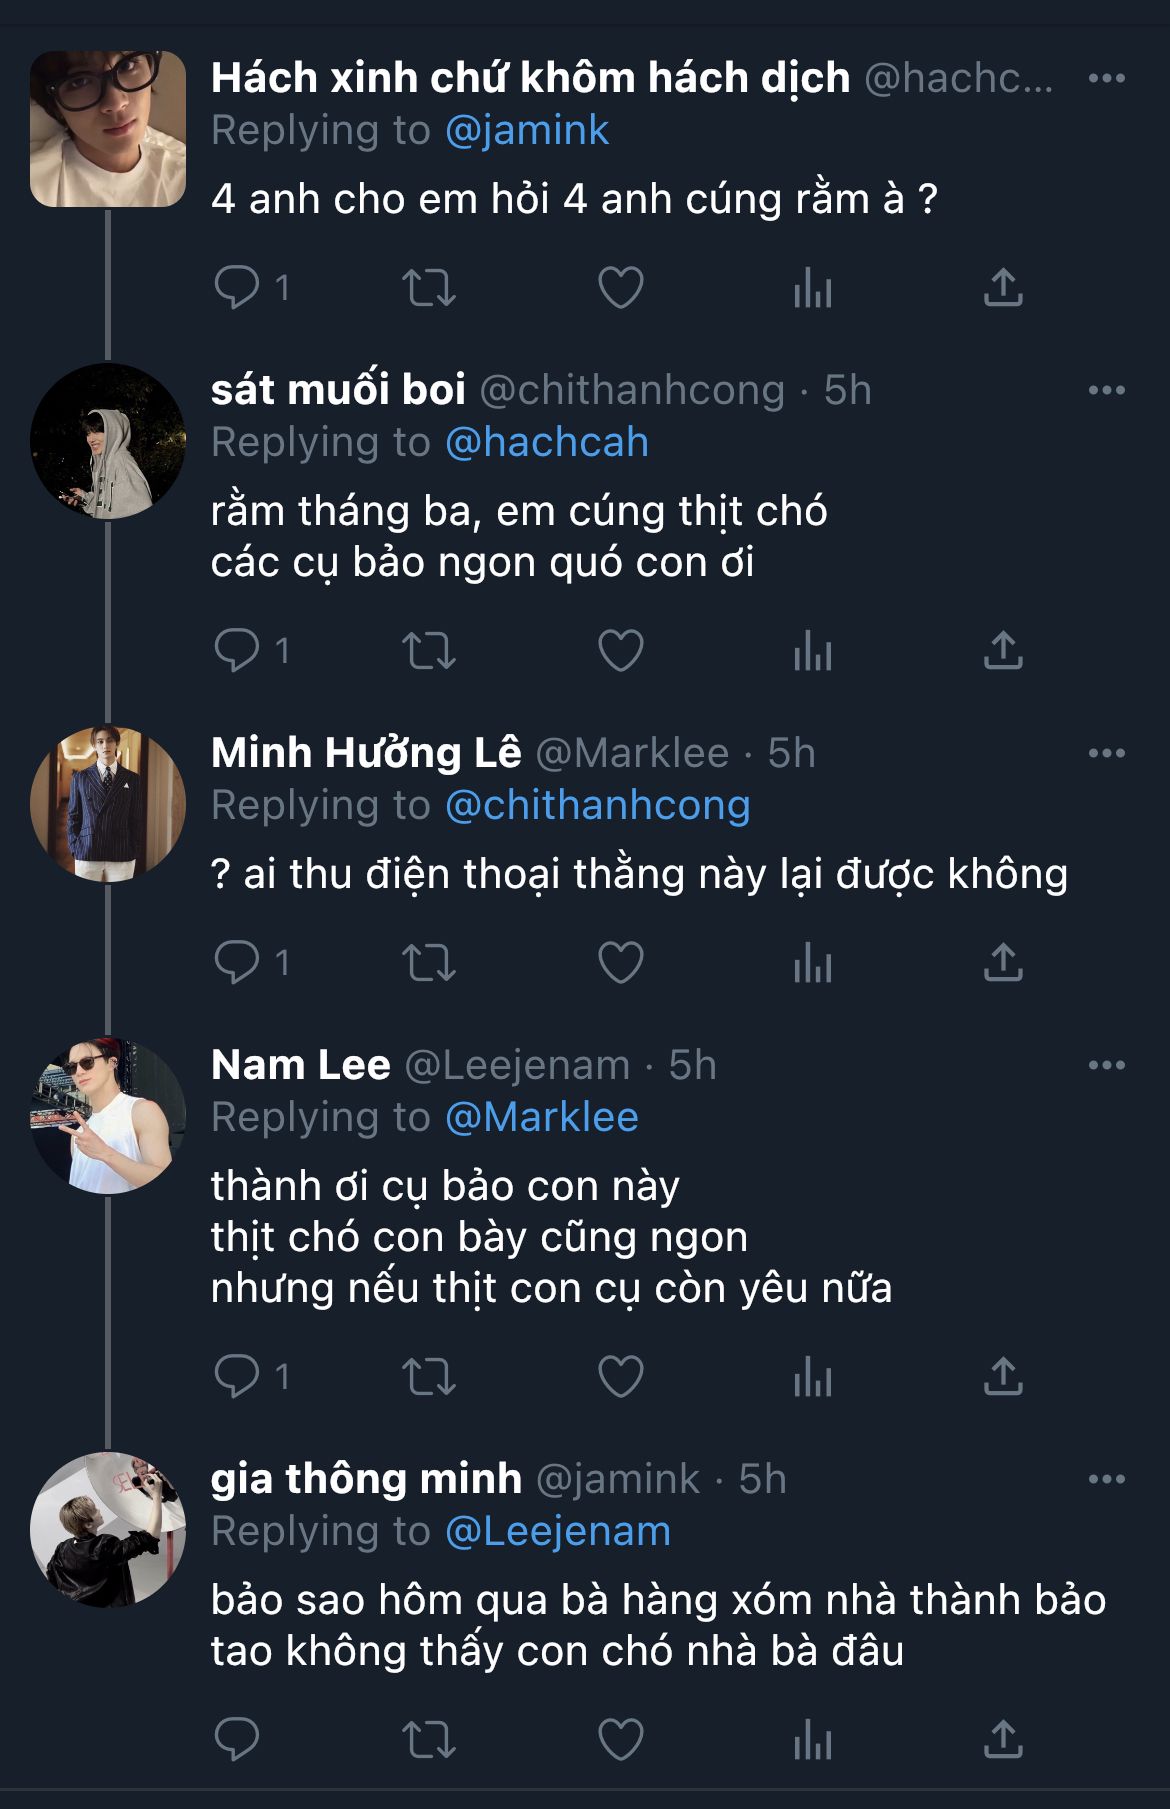Open Nam Lee's profile picture
This screenshot has width=1170, height=1809.
tap(108, 1115)
